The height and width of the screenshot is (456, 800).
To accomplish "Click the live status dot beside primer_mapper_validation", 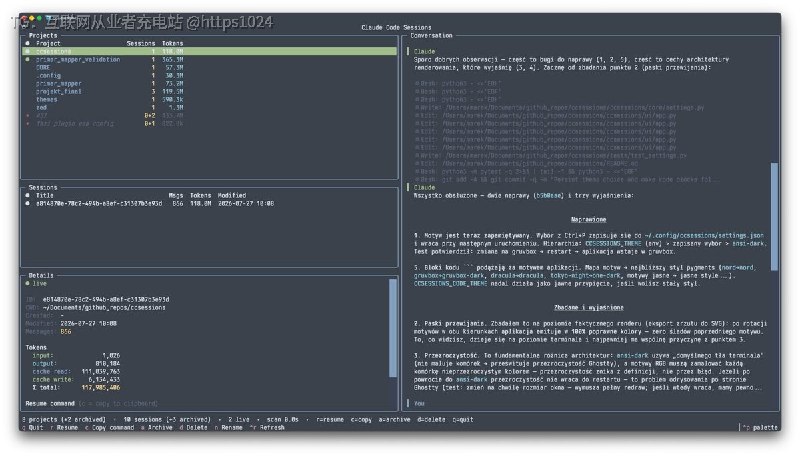I will click(28, 60).
